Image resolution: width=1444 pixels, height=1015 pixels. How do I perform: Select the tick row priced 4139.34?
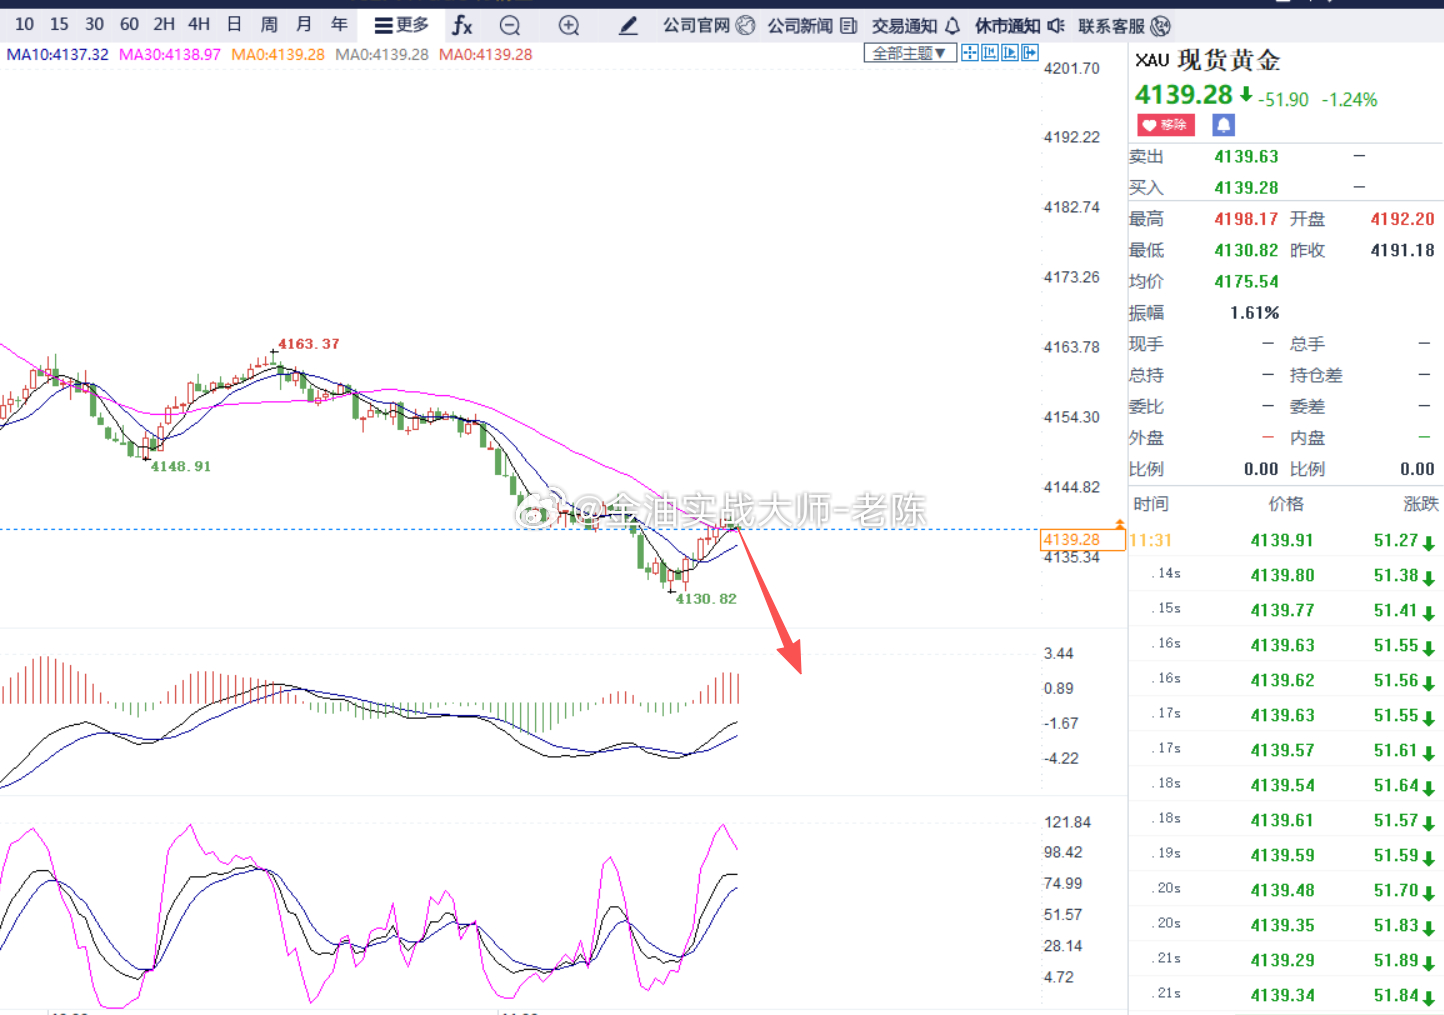(1286, 996)
